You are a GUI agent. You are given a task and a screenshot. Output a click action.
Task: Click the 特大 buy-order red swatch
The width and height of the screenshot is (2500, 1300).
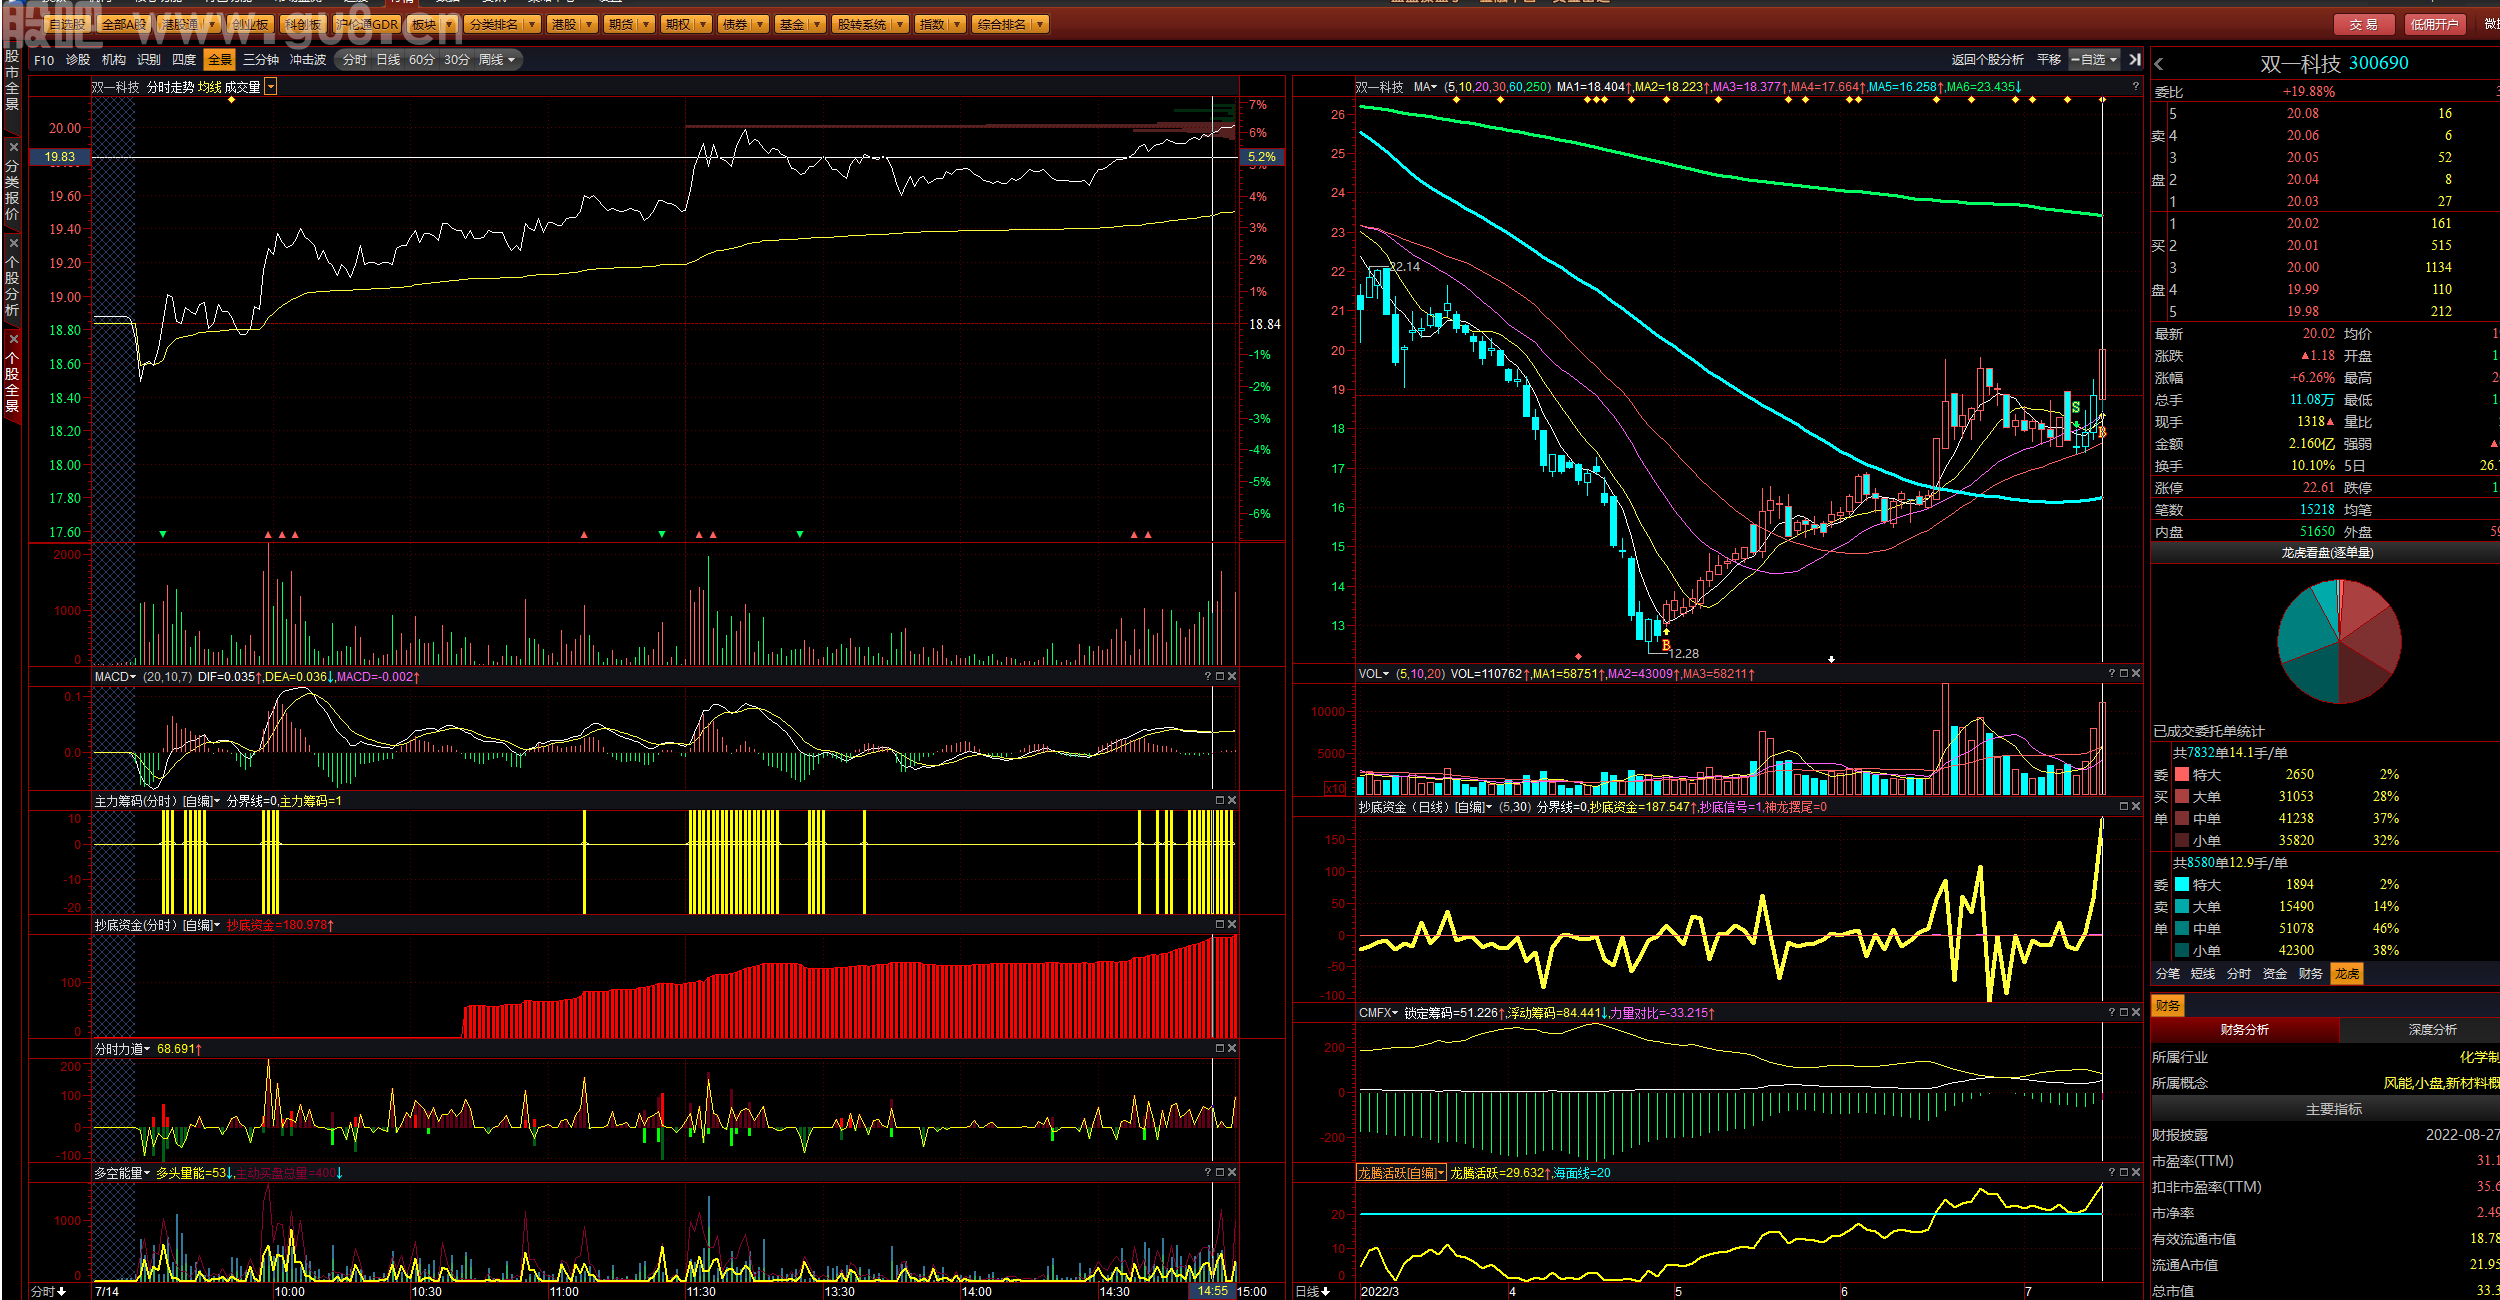[x=2182, y=774]
